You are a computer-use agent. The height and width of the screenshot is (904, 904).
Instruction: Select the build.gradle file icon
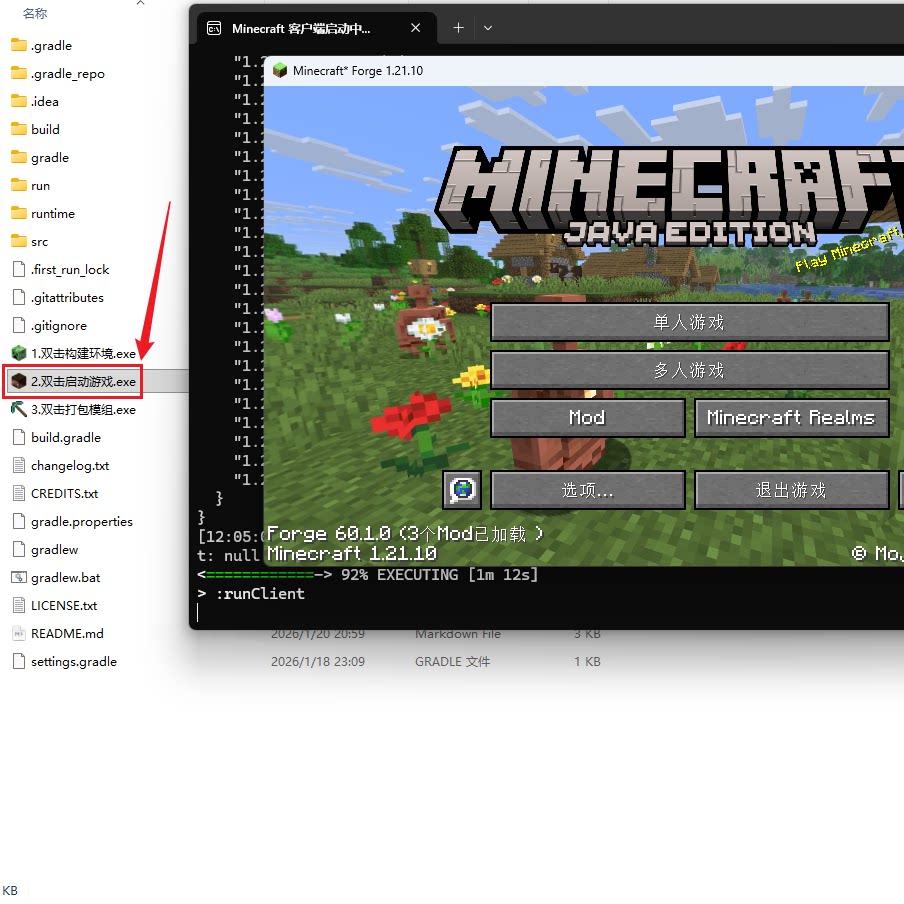[x=18, y=438]
